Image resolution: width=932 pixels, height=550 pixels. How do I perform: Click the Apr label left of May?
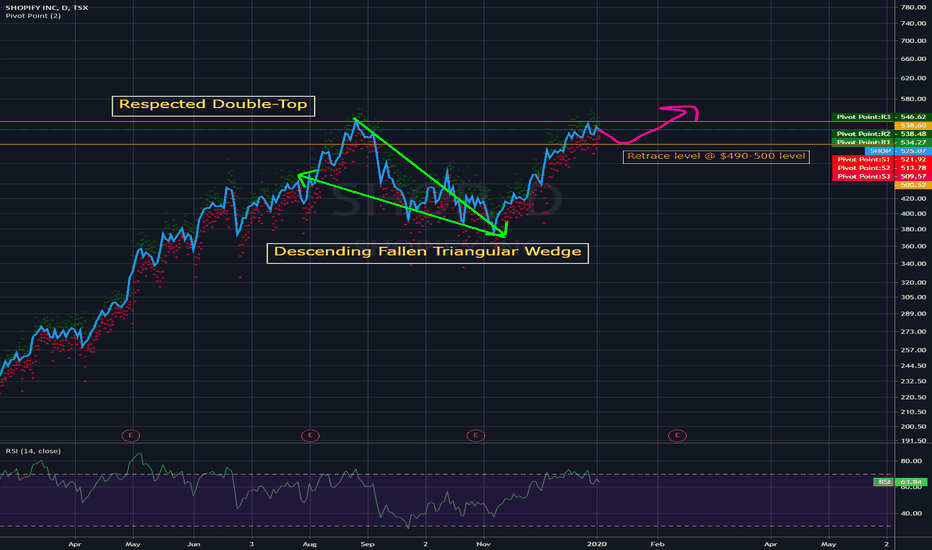point(74,544)
